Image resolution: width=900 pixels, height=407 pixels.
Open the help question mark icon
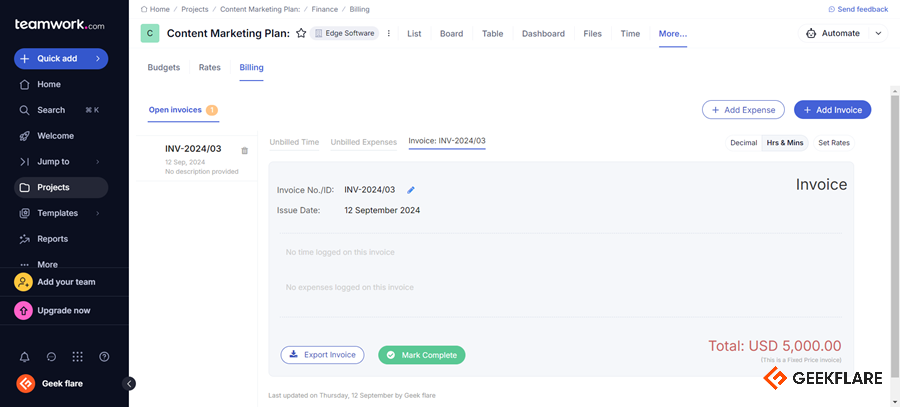[x=104, y=357]
